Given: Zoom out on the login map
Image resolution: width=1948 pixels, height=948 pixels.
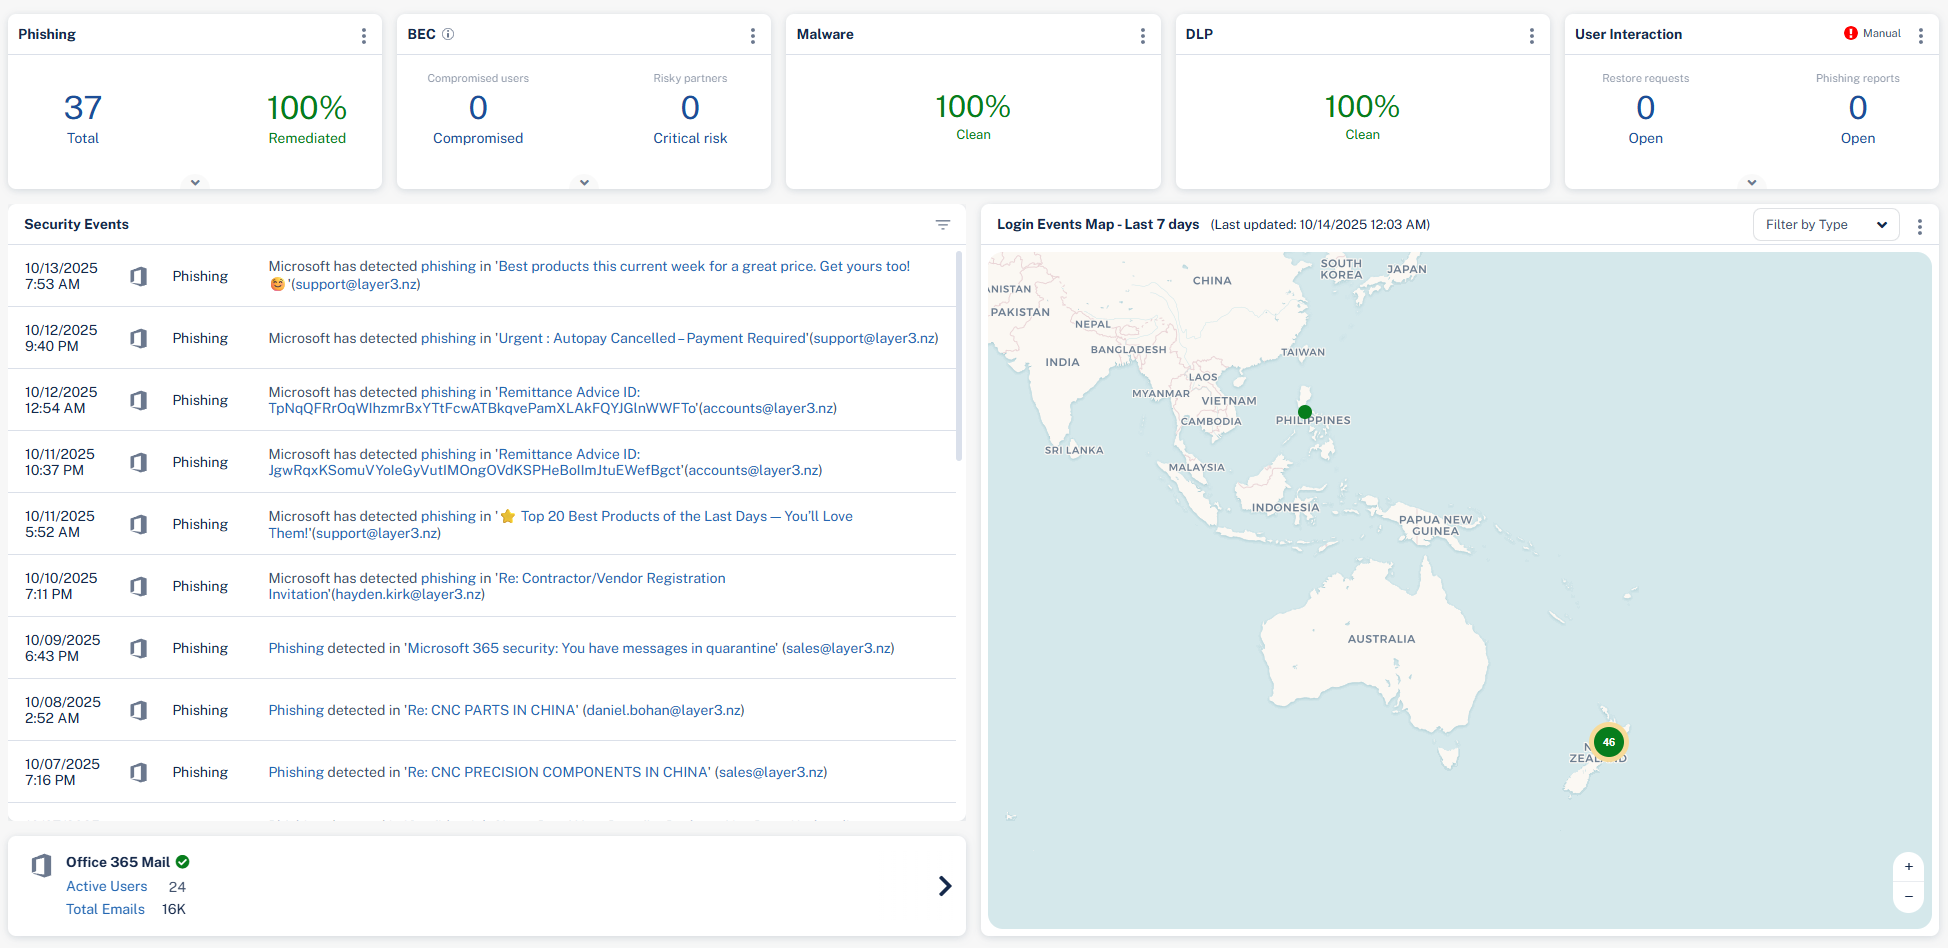Looking at the screenshot, I should [x=1908, y=897].
